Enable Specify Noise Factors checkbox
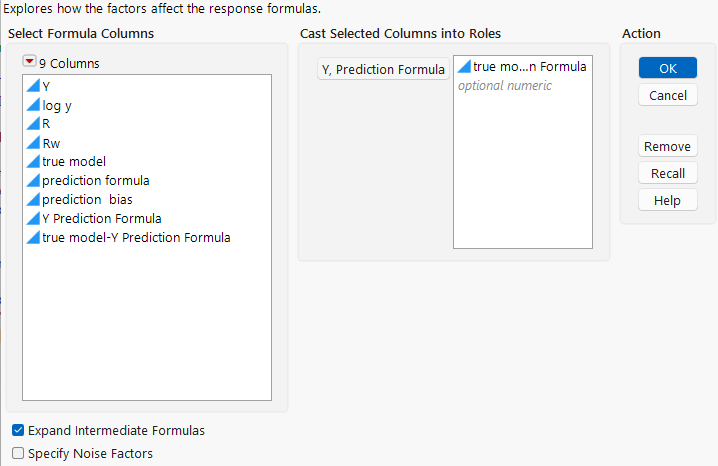This screenshot has width=718, height=466. click(18, 454)
